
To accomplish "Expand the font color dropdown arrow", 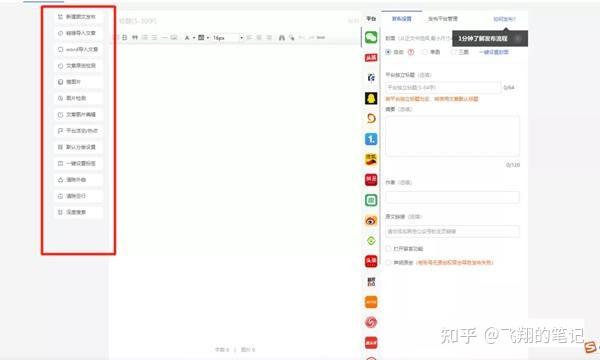I will 194,37.
